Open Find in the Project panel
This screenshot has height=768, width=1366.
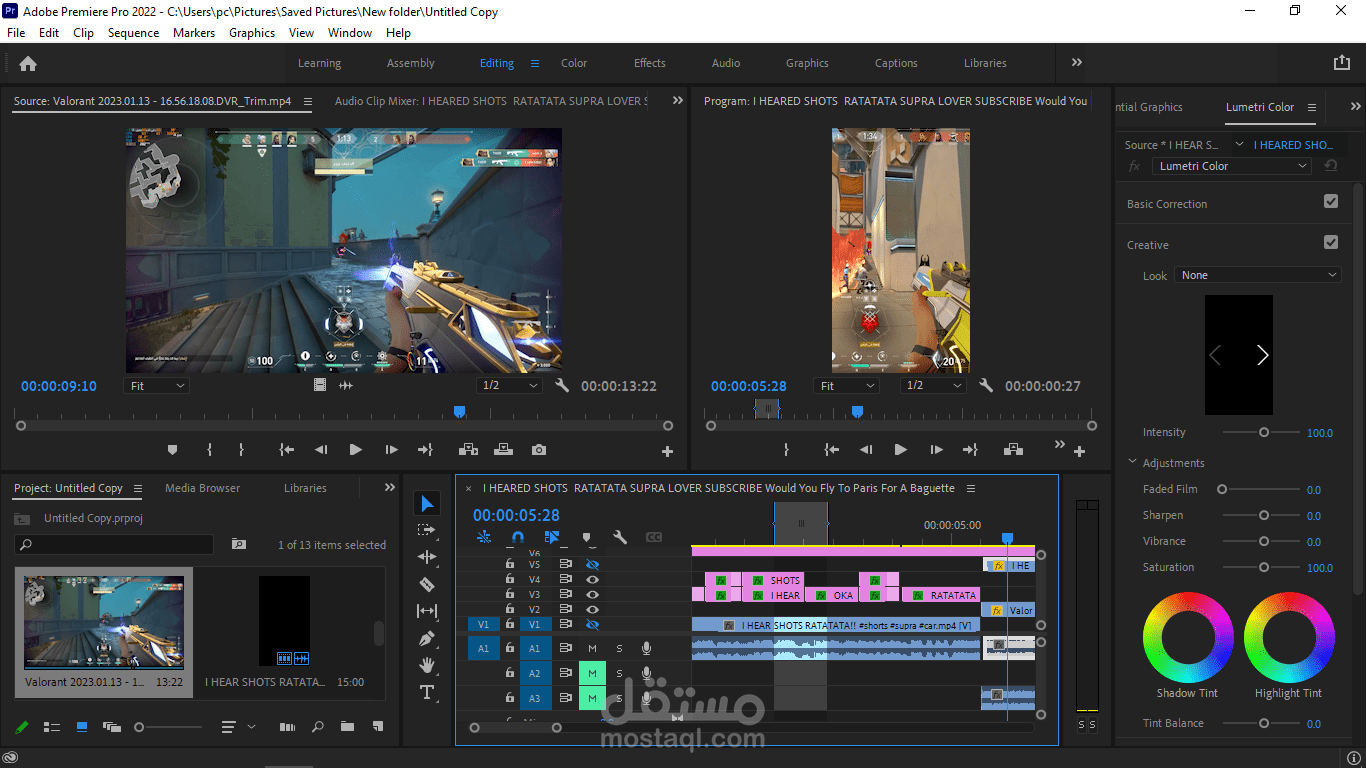click(317, 726)
